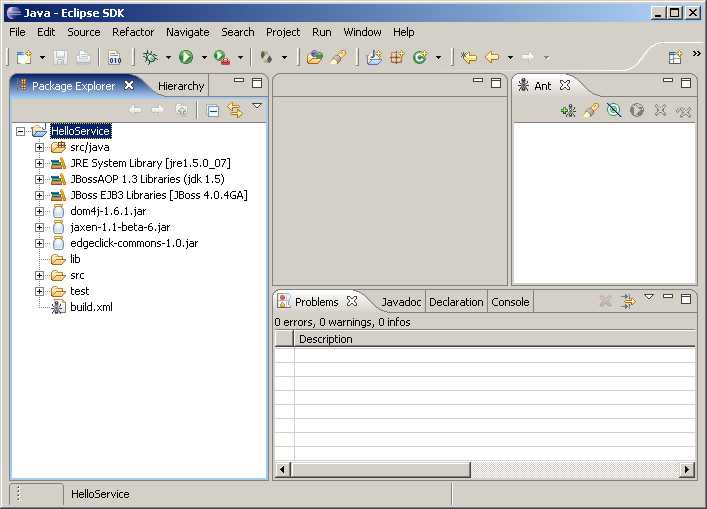Close the Problems view tab
707x509 pixels.
[352, 301]
